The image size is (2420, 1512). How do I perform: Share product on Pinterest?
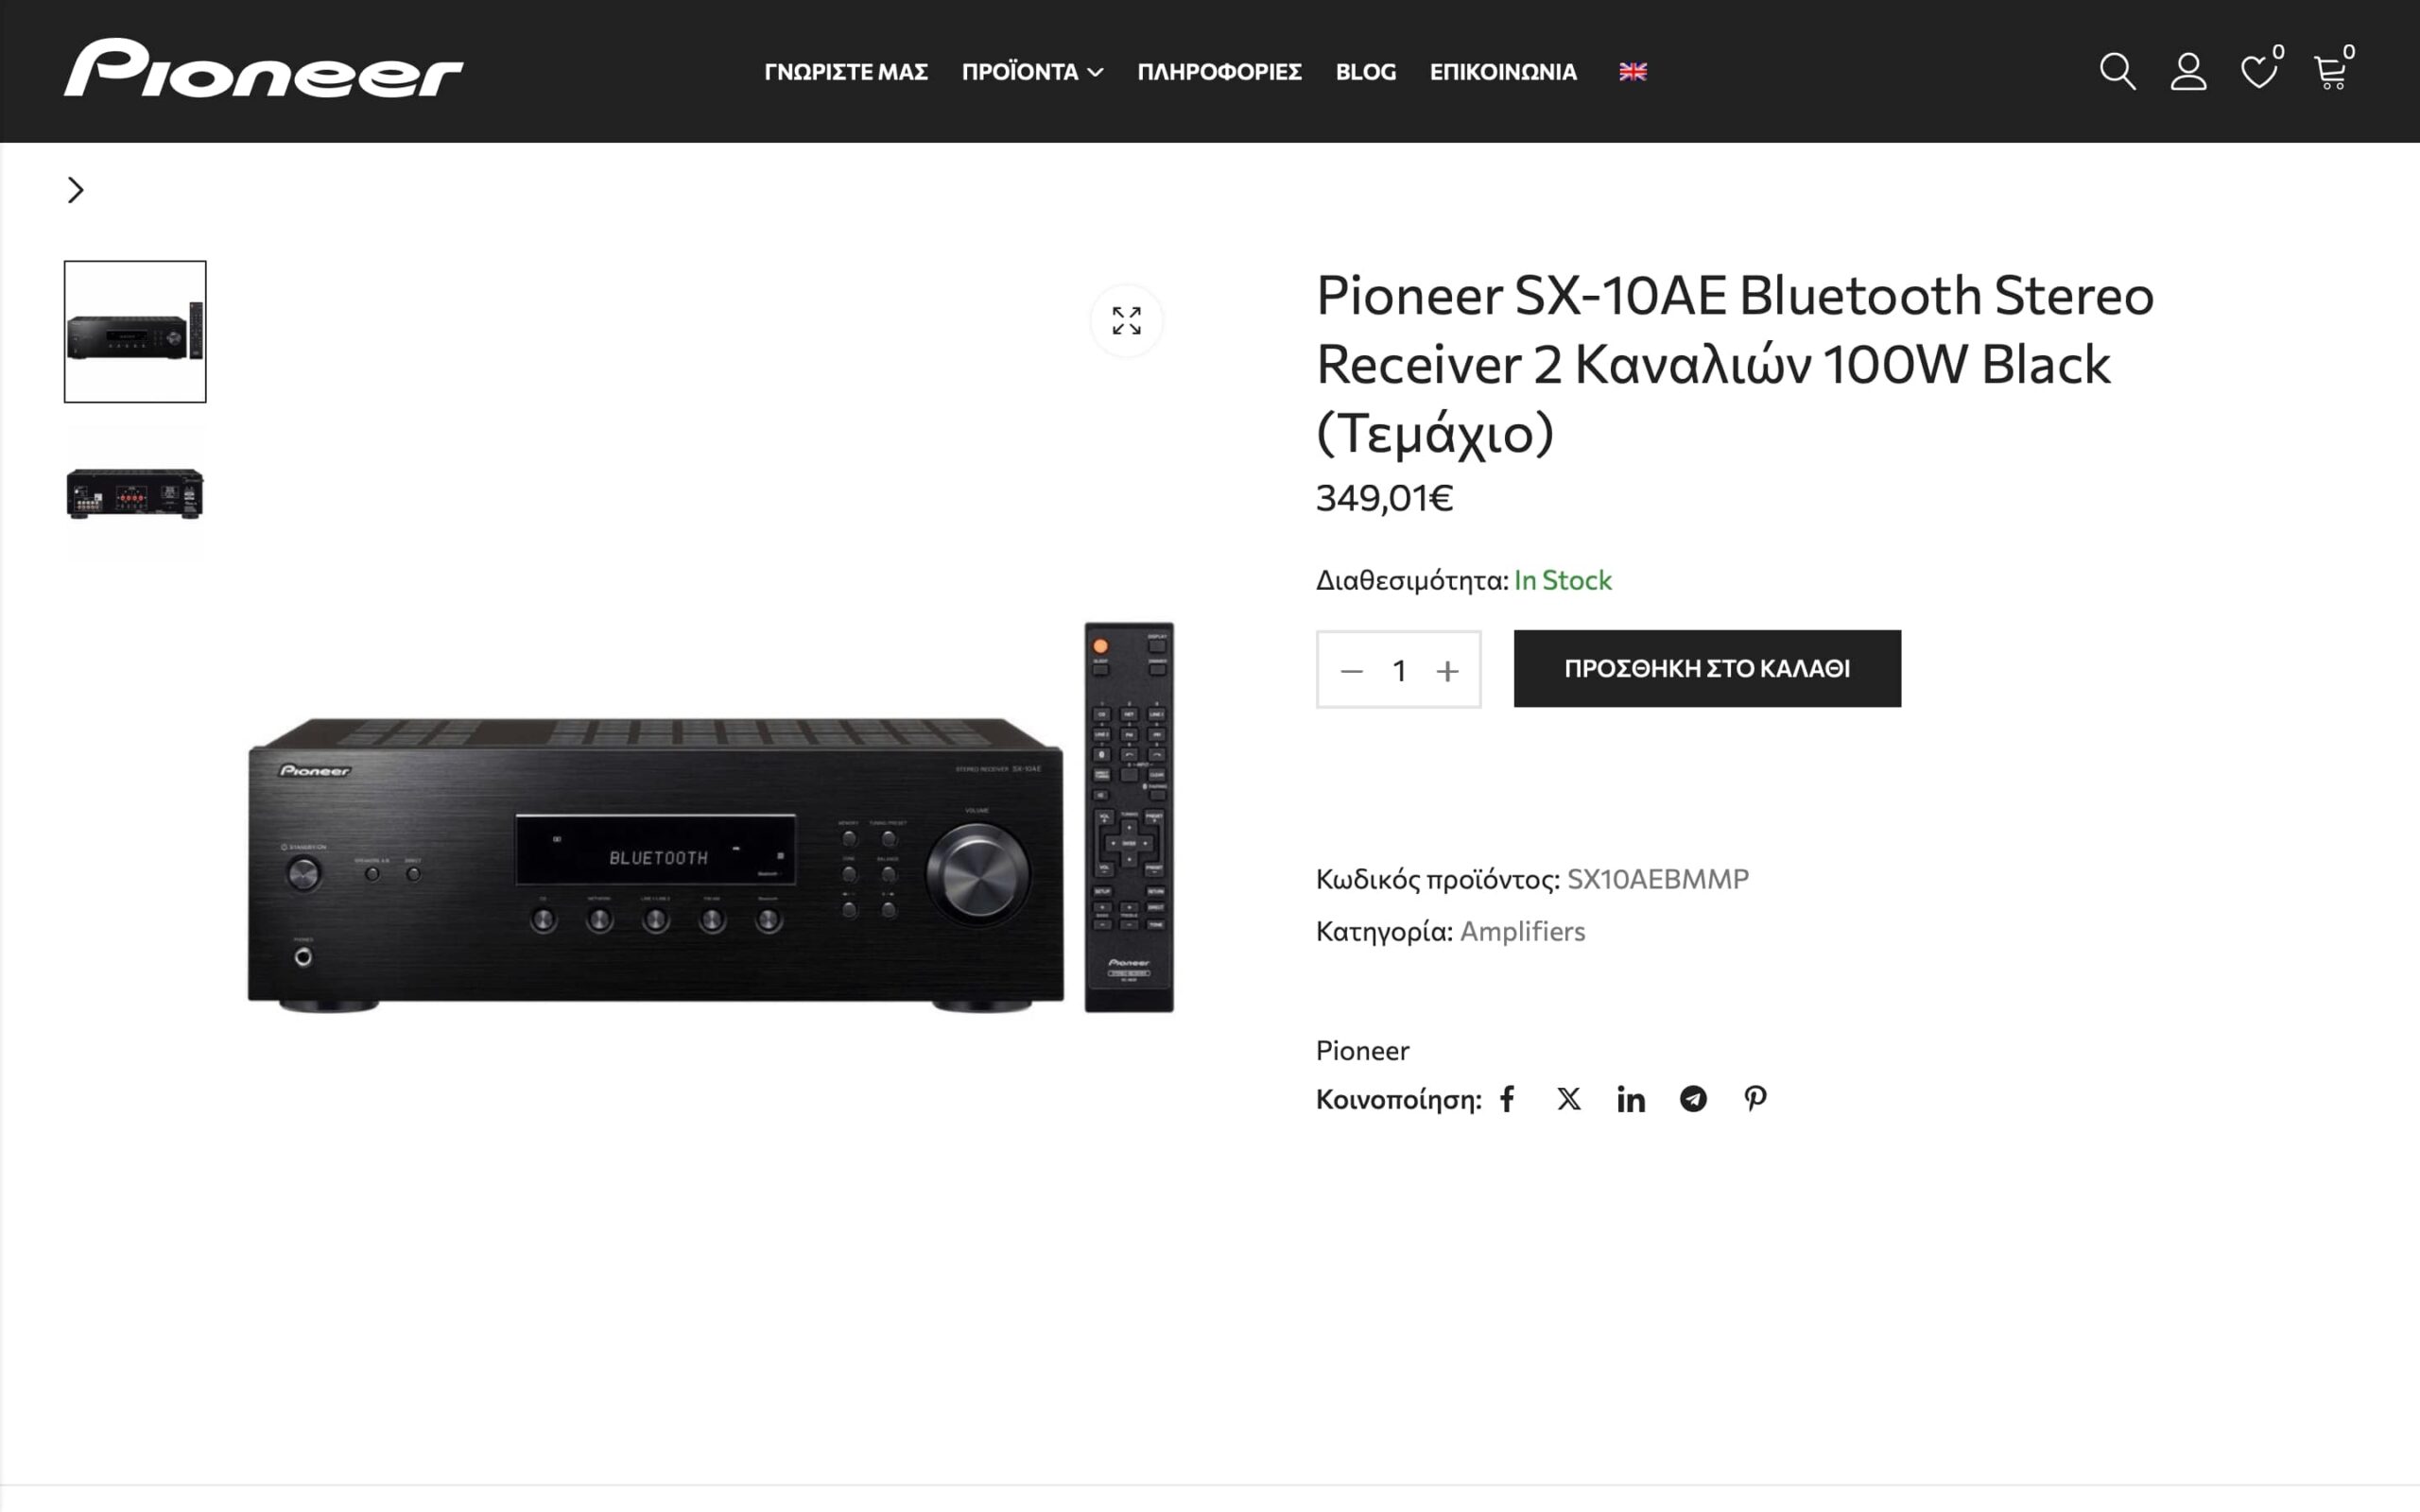click(x=1755, y=1099)
